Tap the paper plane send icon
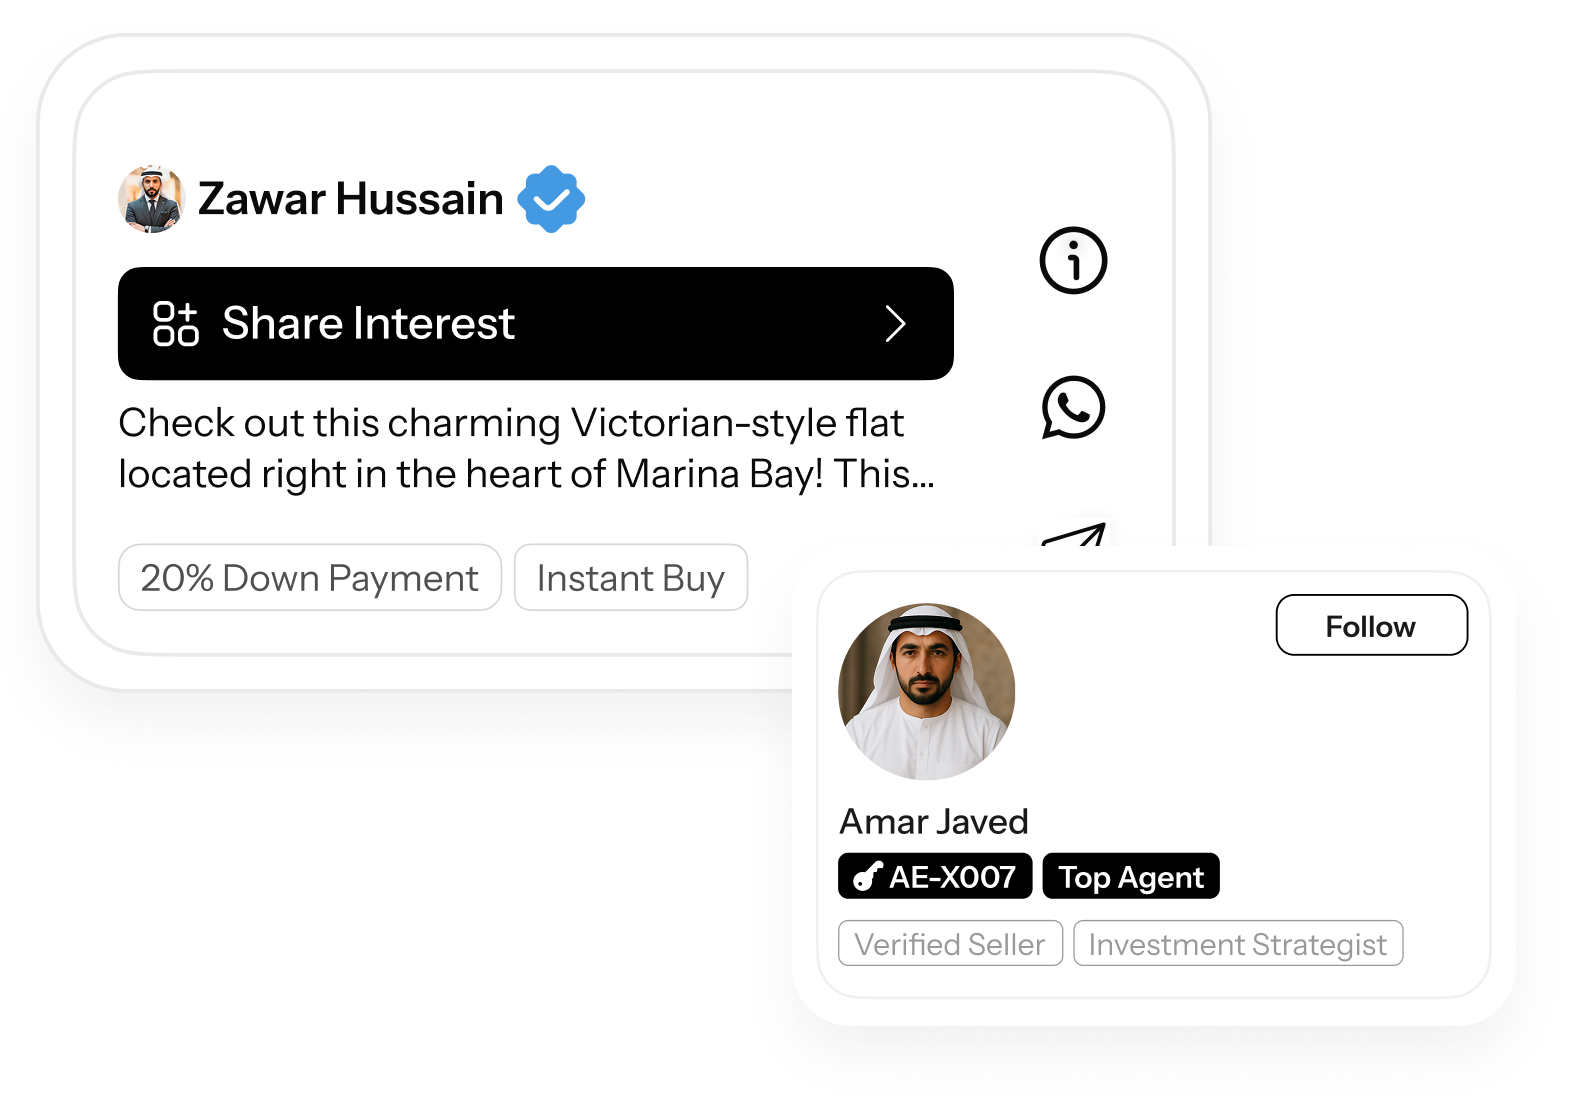This screenshot has width=1575, height=1113. pos(1074,534)
